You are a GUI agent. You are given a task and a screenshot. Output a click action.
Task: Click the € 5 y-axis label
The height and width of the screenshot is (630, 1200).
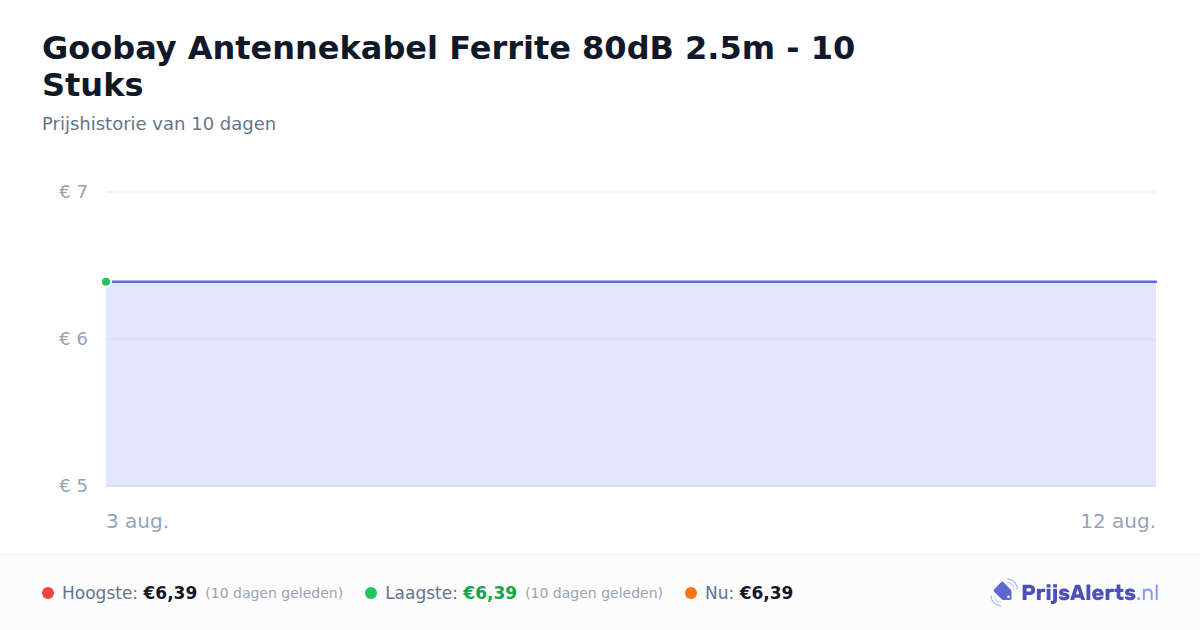pyautogui.click(x=73, y=486)
